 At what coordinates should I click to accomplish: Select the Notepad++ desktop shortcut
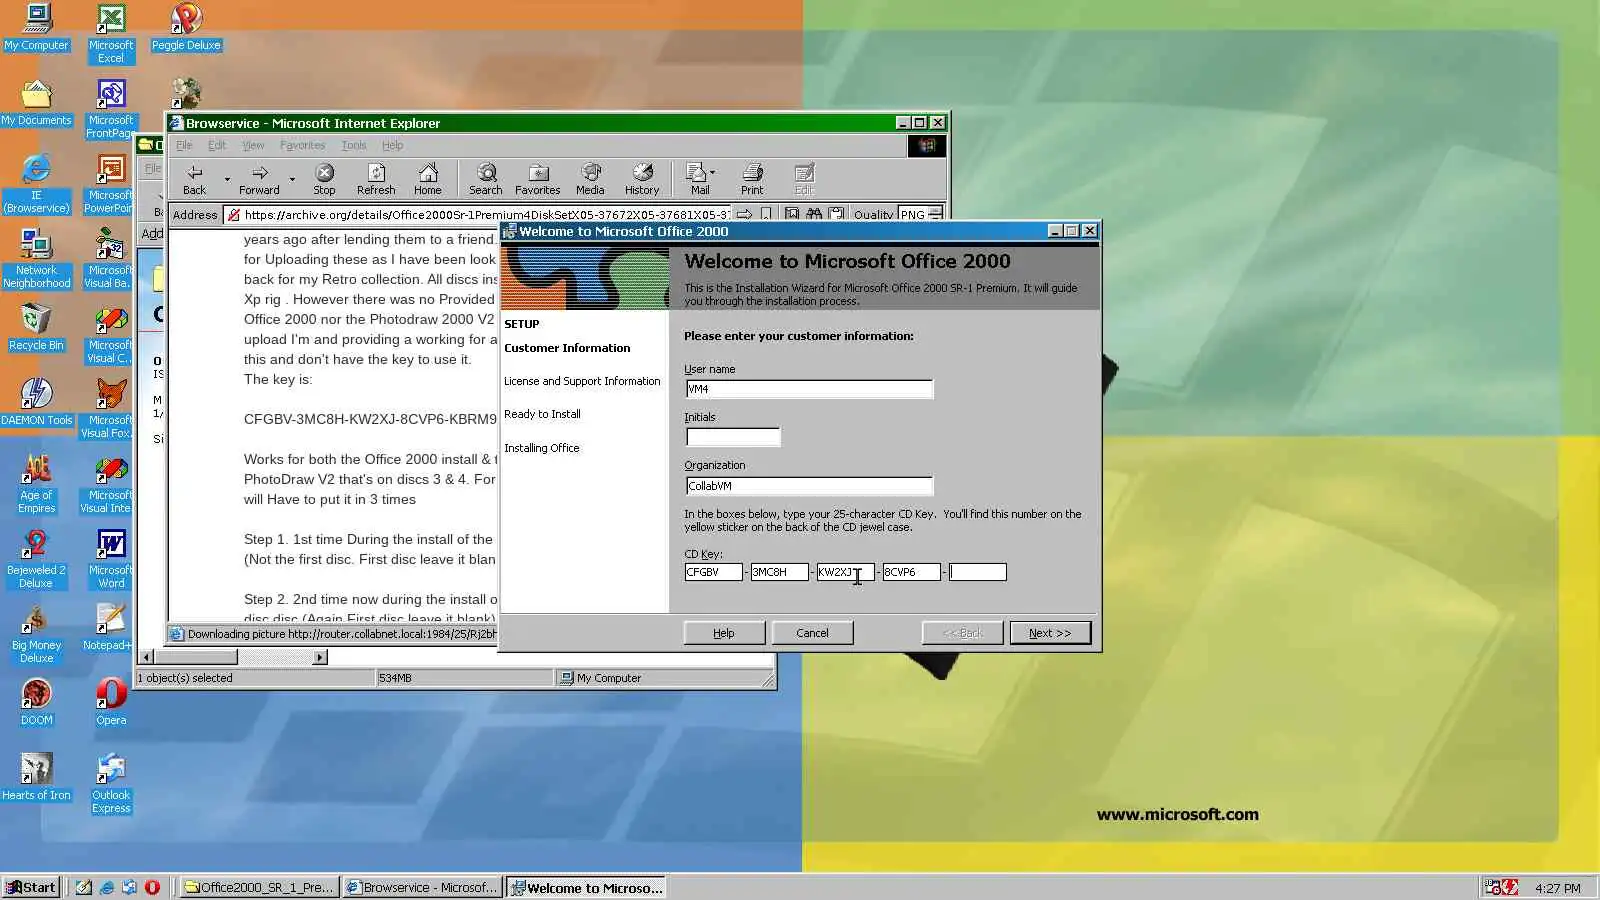tap(108, 628)
